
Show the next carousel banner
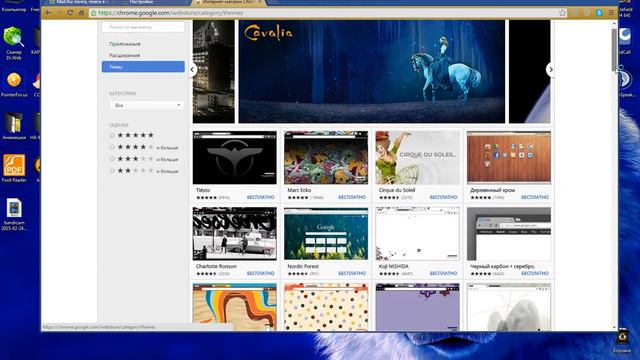coord(551,69)
